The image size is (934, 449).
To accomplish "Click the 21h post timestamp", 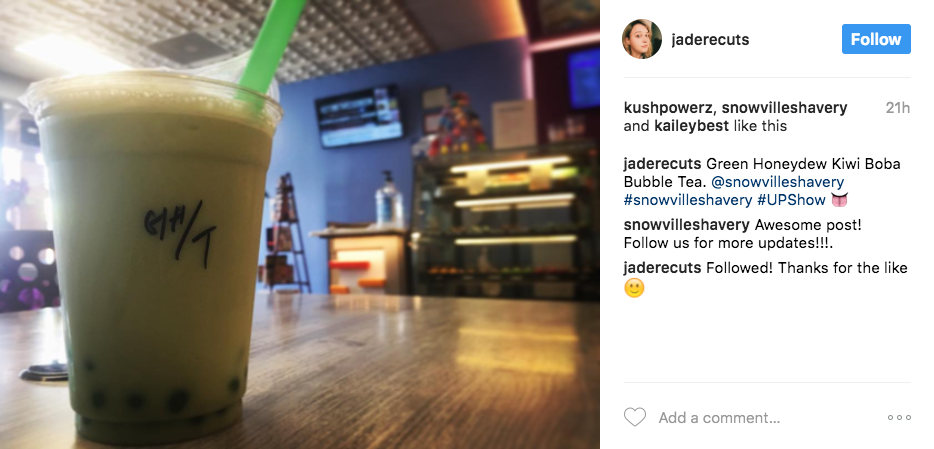I will click(x=898, y=108).
